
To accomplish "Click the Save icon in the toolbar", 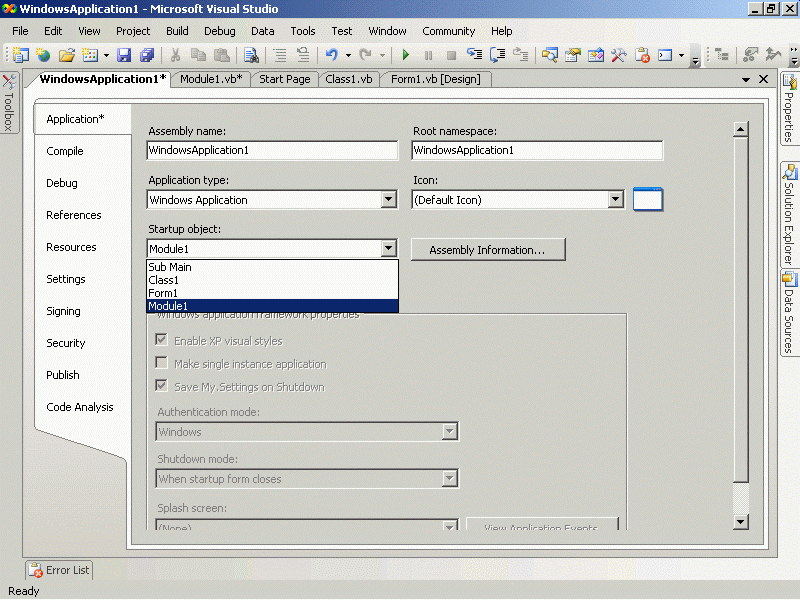I will click(125, 56).
